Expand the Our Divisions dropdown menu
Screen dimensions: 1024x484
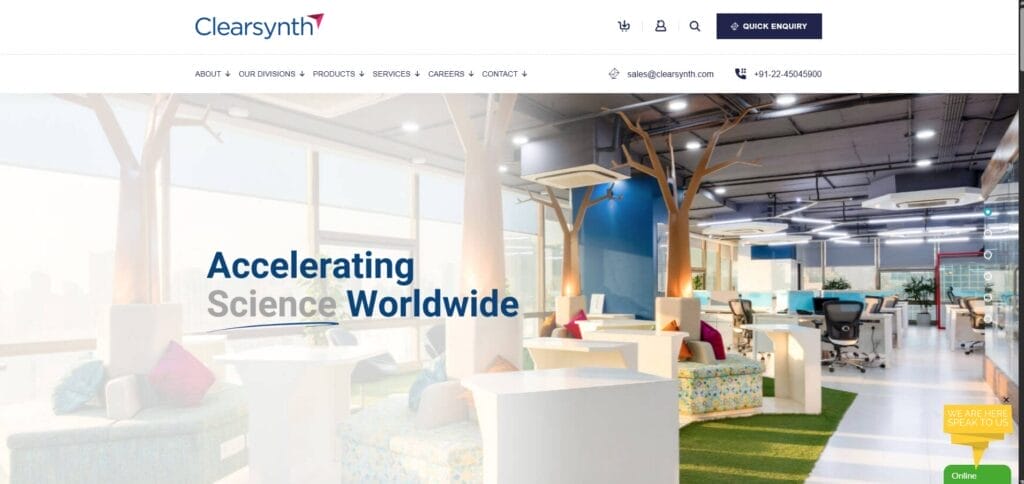point(272,74)
